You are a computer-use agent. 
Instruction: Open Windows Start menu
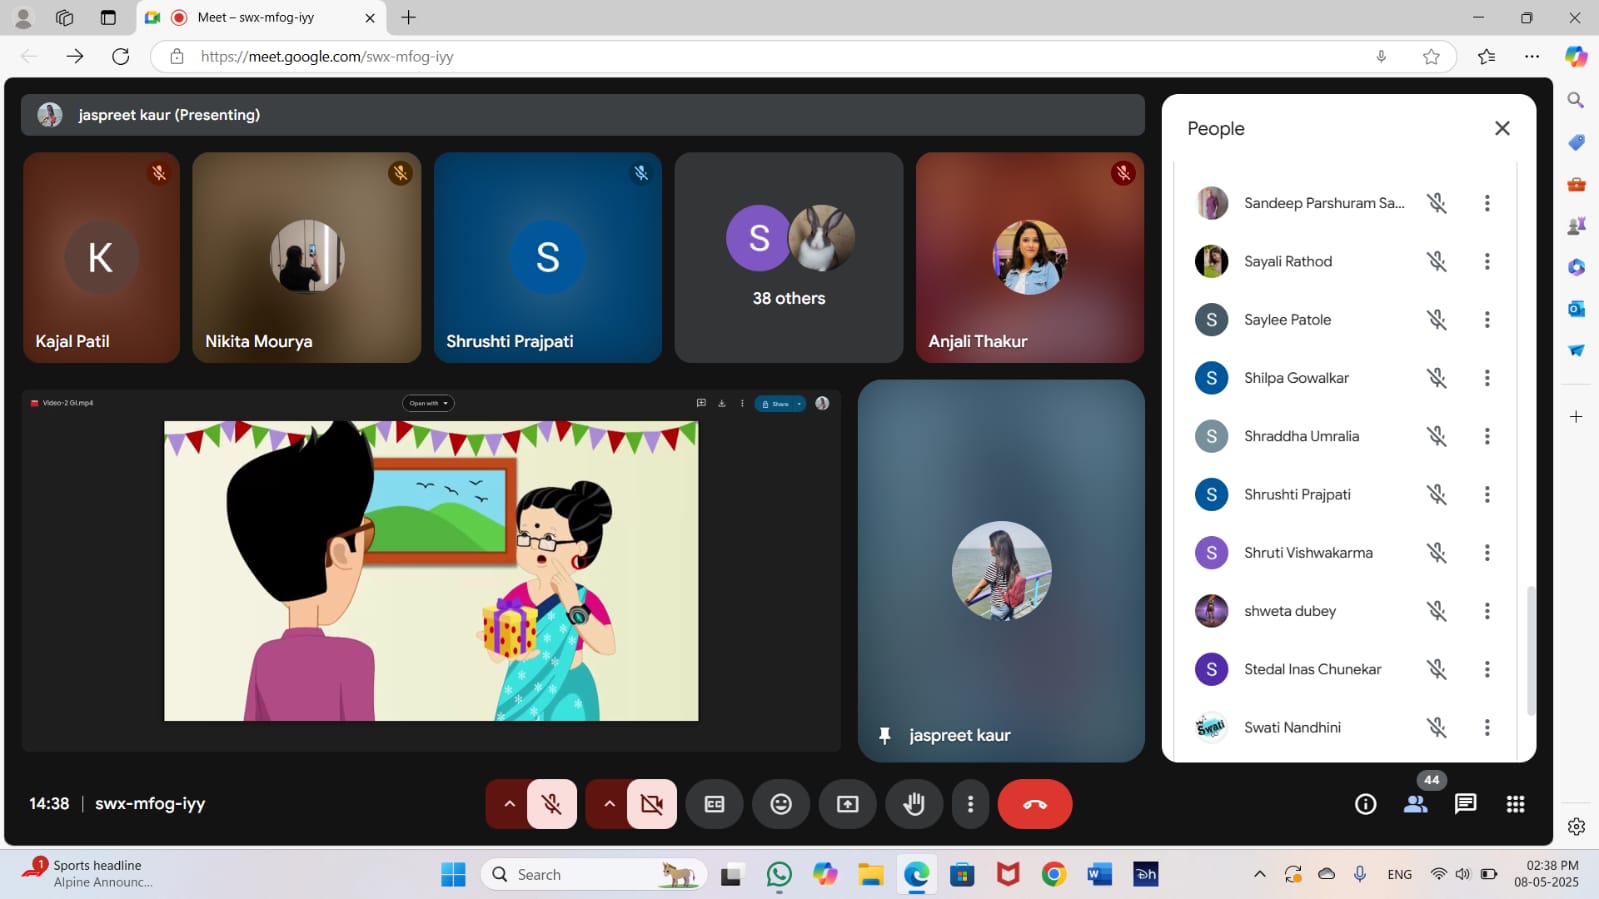[453, 874]
